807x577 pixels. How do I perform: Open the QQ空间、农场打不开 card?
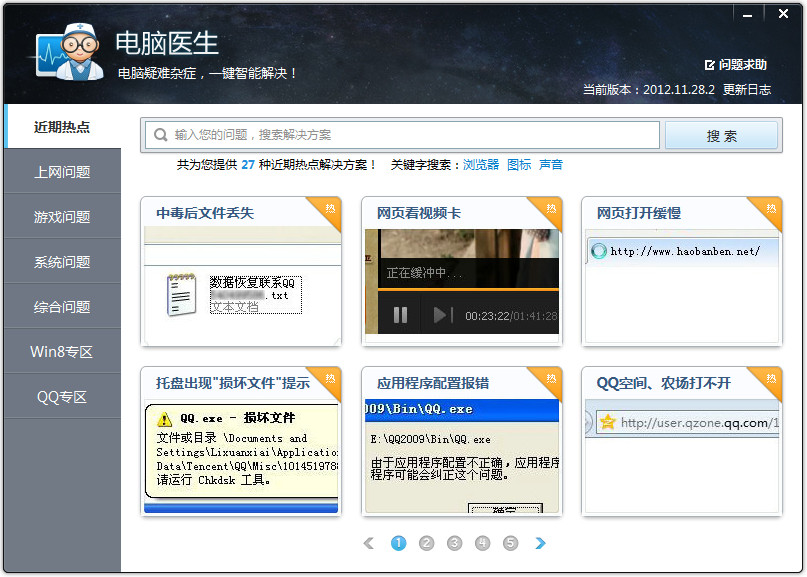click(x=681, y=441)
